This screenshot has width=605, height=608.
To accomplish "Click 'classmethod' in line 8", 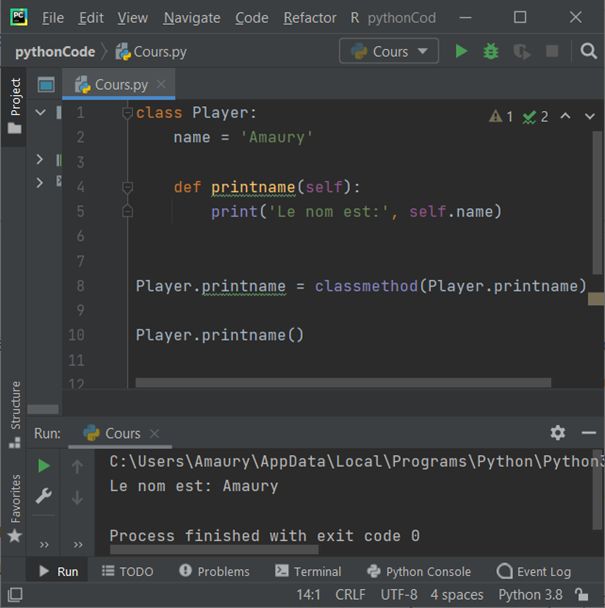I will point(366,286).
